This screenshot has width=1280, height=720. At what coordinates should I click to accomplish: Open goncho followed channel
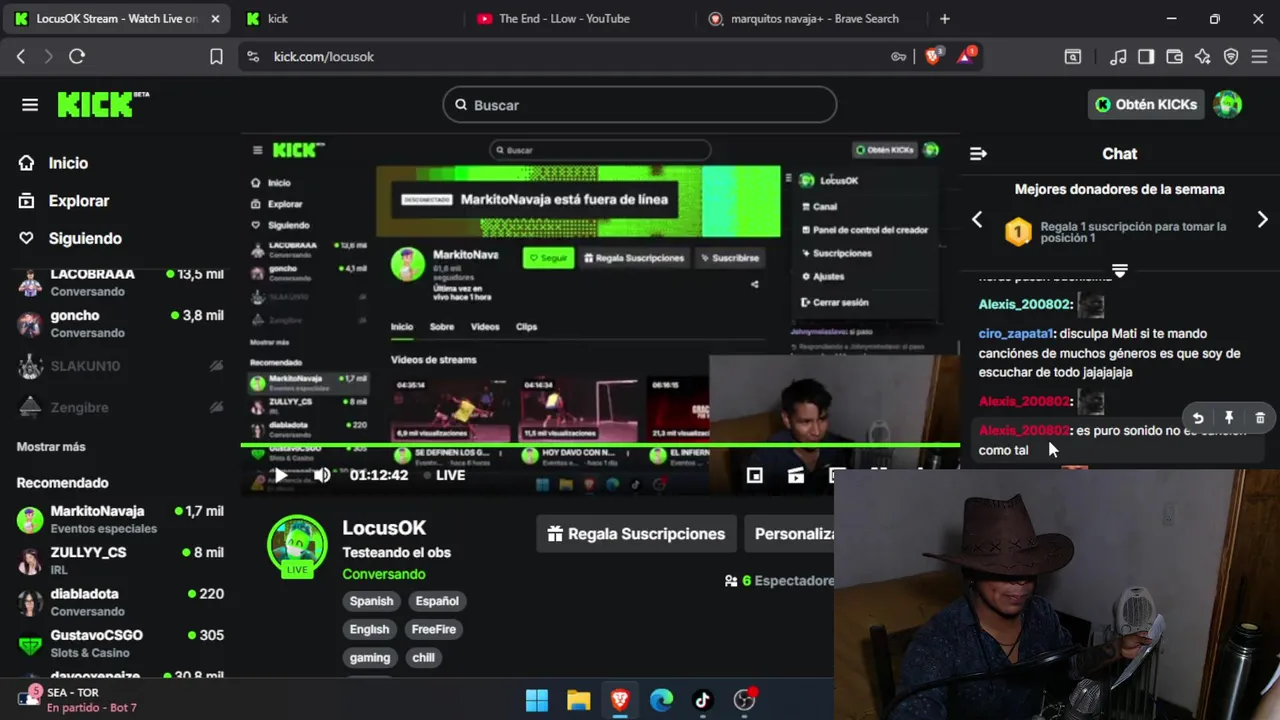point(120,324)
